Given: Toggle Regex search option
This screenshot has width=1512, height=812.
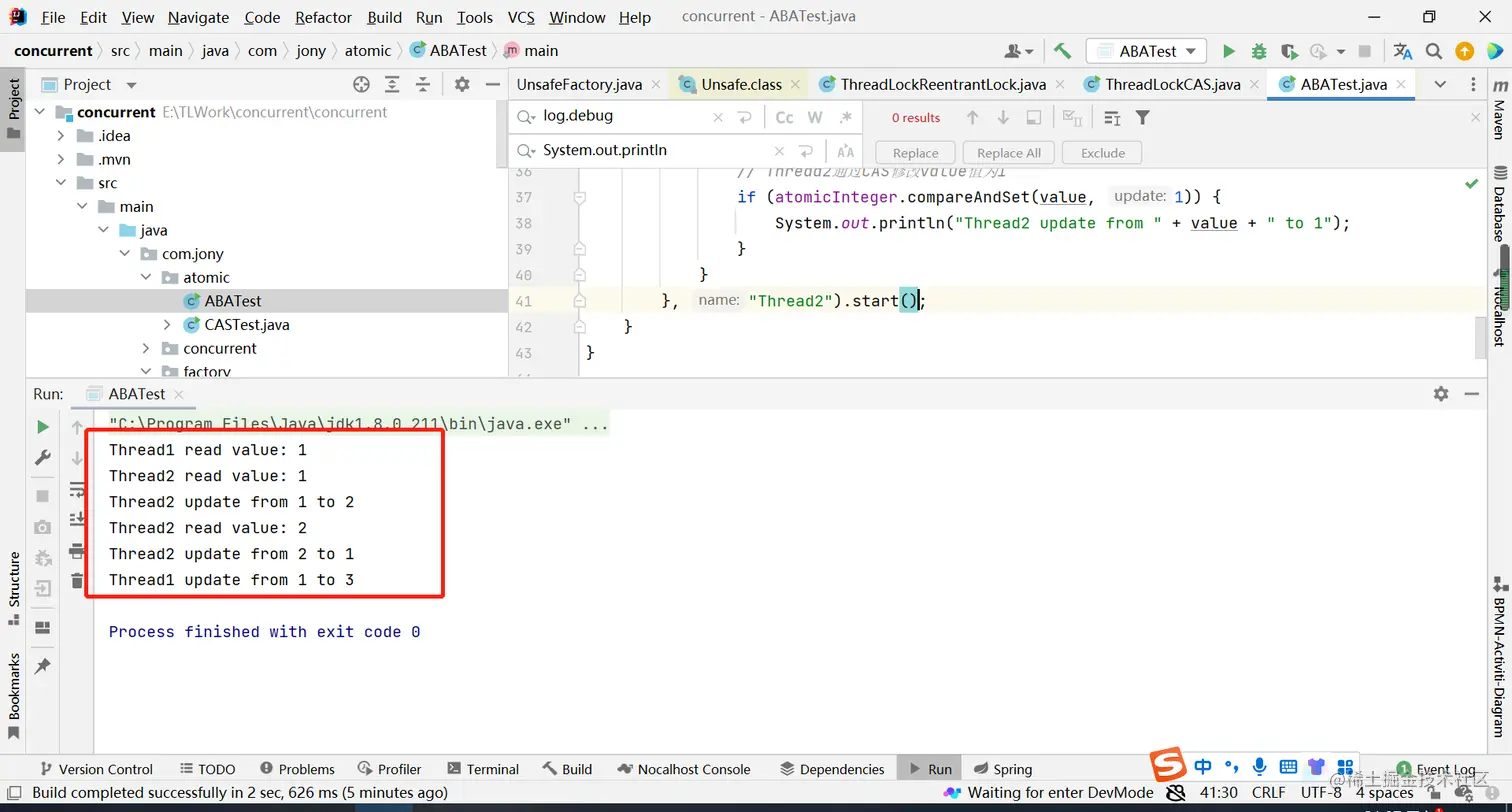Looking at the screenshot, I should pos(846,118).
